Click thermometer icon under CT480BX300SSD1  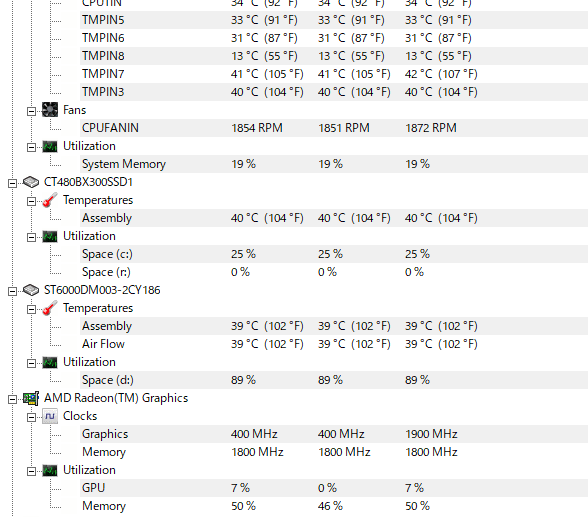[50, 200]
